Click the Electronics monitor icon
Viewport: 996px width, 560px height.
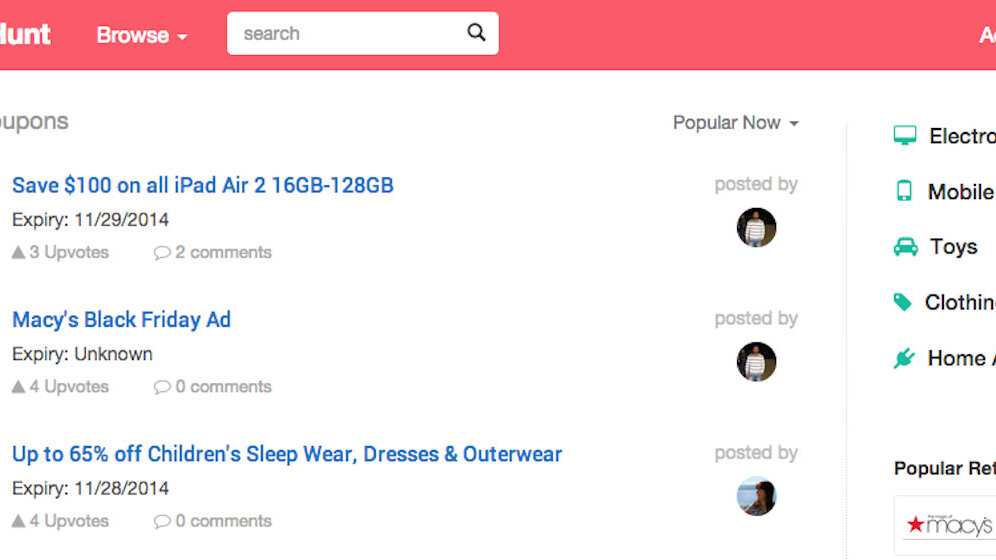[x=905, y=136]
